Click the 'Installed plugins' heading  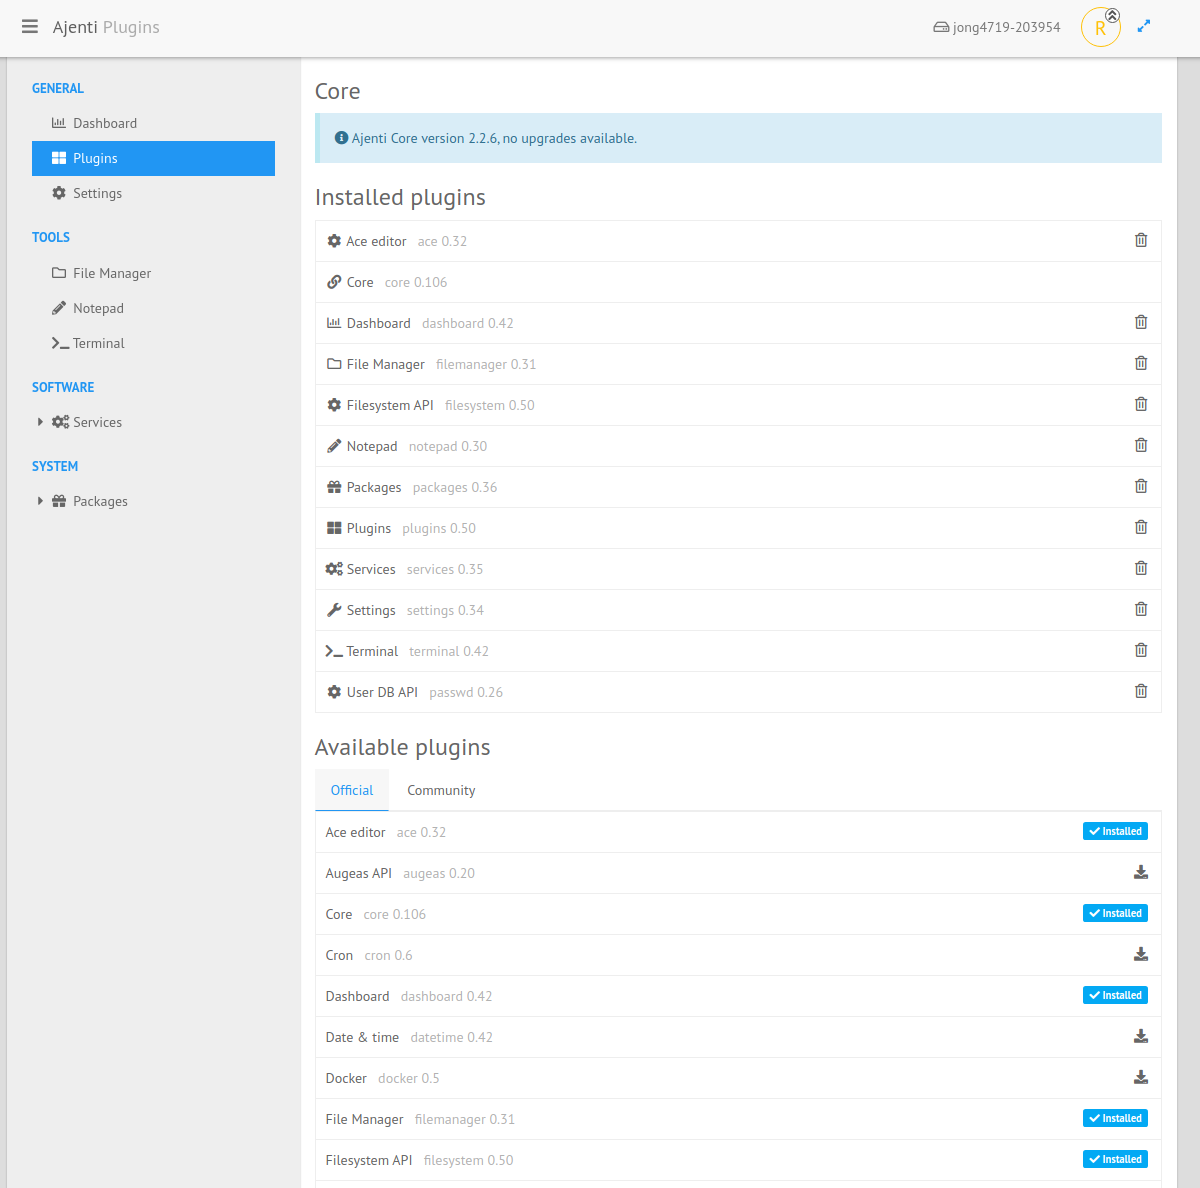click(x=400, y=197)
